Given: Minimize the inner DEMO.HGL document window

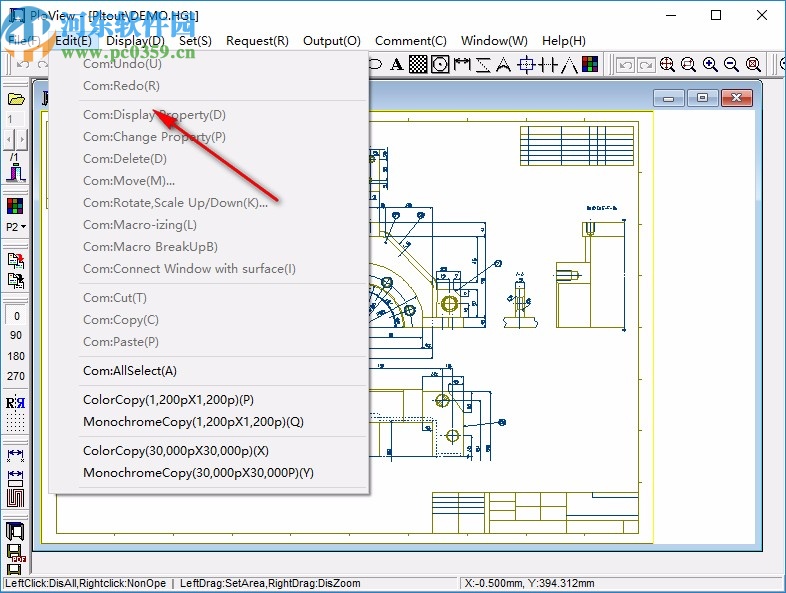Looking at the screenshot, I should 669,98.
